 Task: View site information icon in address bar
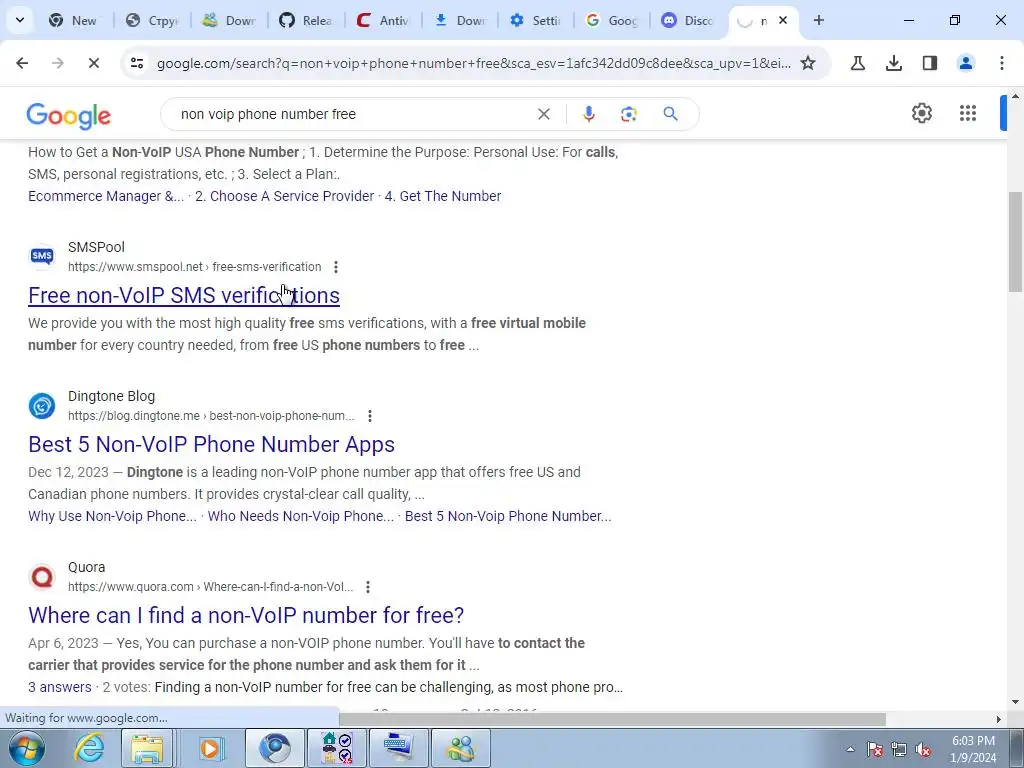137,63
